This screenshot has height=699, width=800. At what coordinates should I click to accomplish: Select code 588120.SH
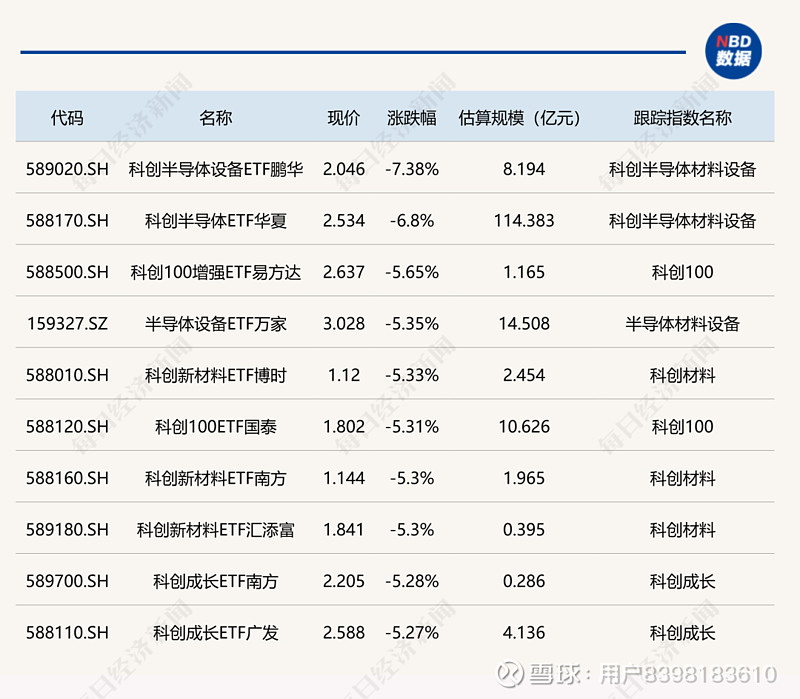point(67,426)
